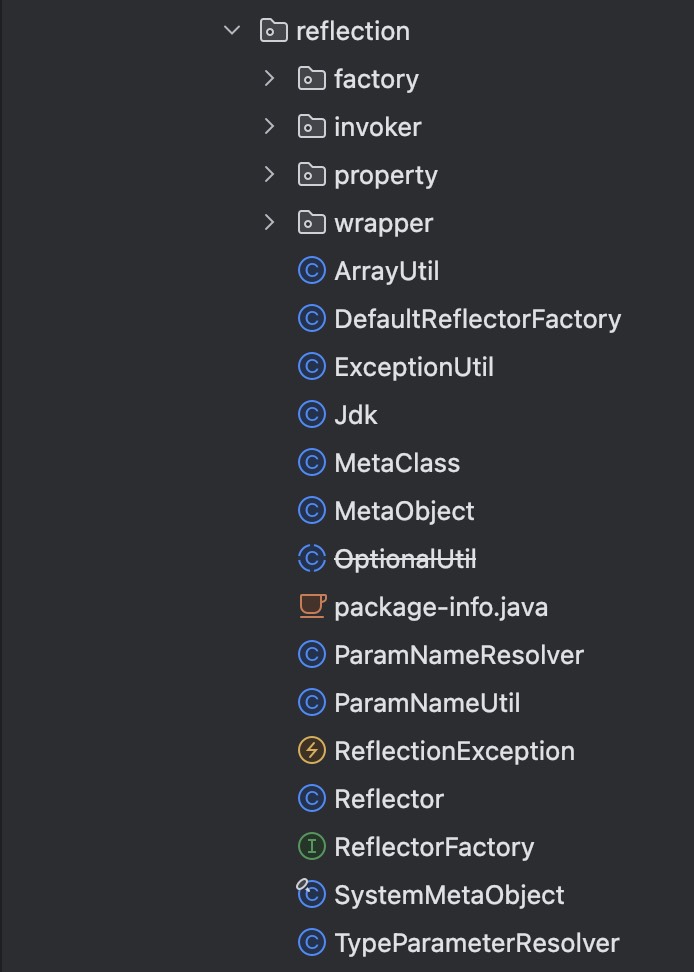Click the Jdk class icon
Viewport: 694px width, 972px height.
tap(312, 415)
